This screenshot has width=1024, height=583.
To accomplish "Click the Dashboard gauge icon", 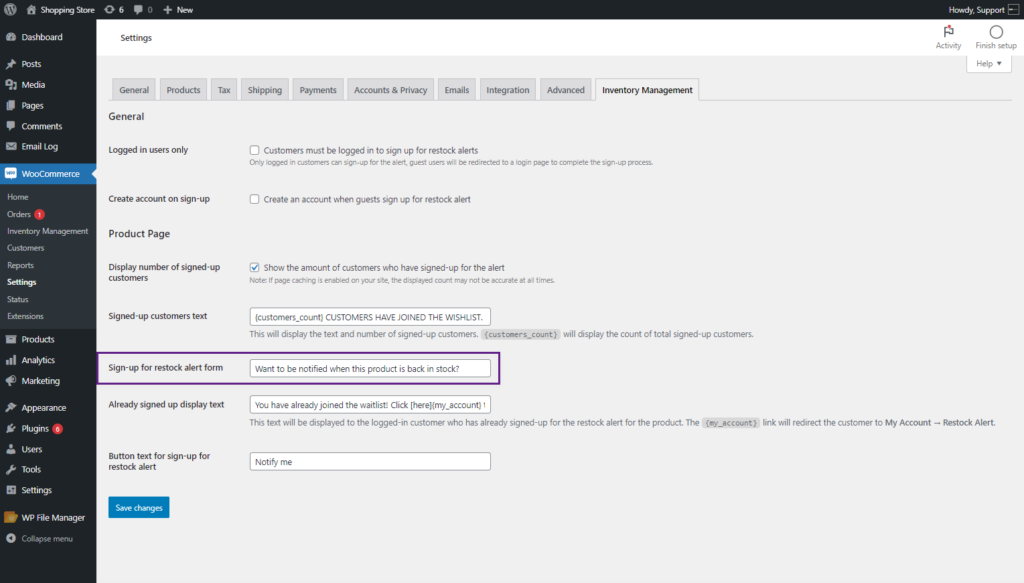I will tap(11, 37).
